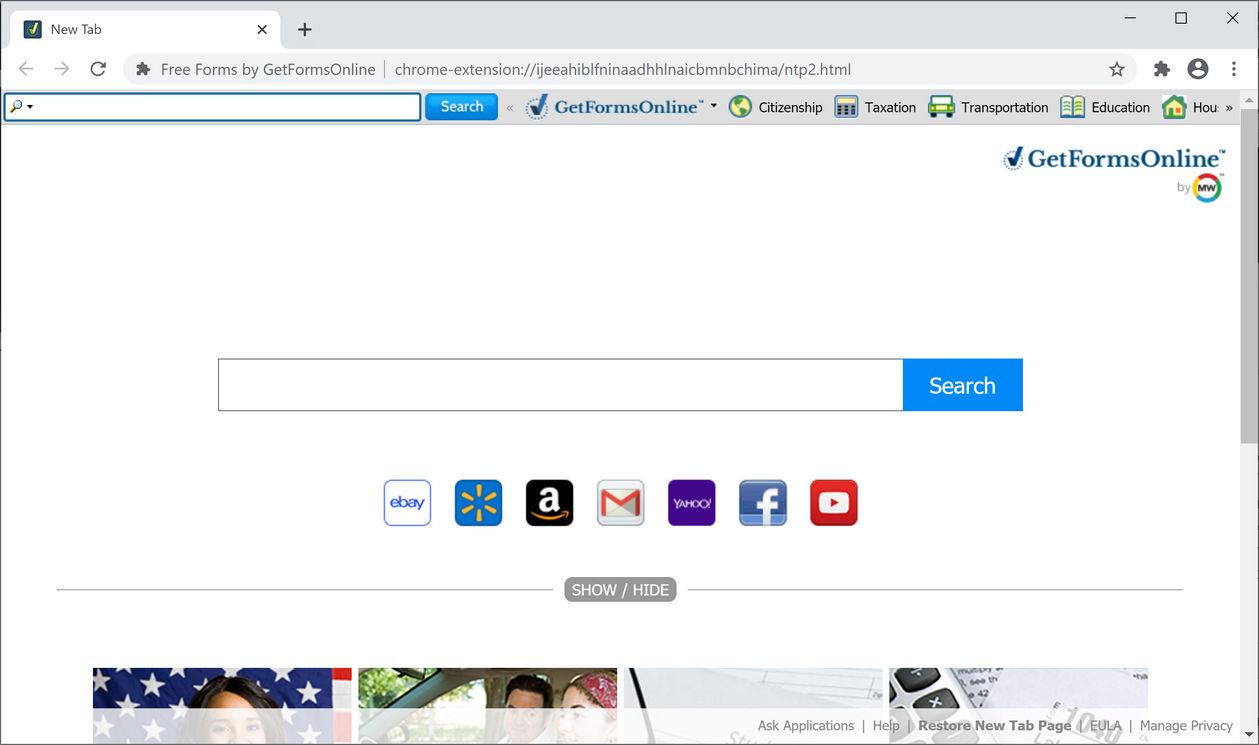Open the Transportation toolbar menu
The width and height of the screenshot is (1259, 745).
(x=989, y=107)
